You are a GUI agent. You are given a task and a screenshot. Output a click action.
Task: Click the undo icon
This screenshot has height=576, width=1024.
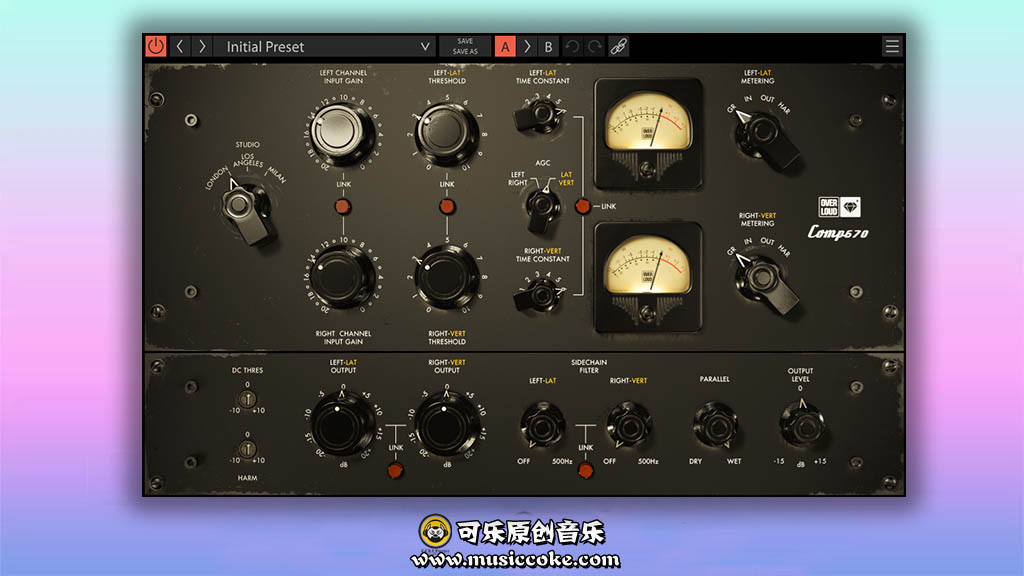click(x=572, y=46)
